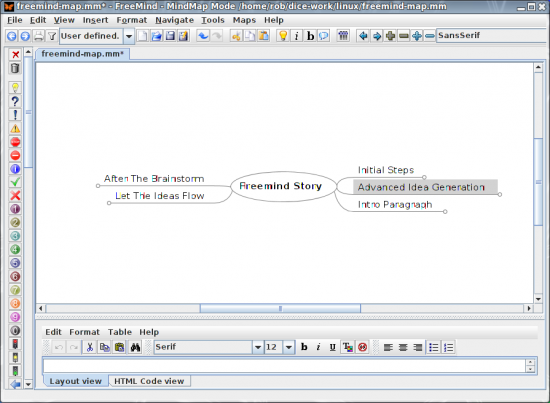550x403 pixels.
Task: Click the icon sidebar scroll down arrow
Action: coord(28,384)
